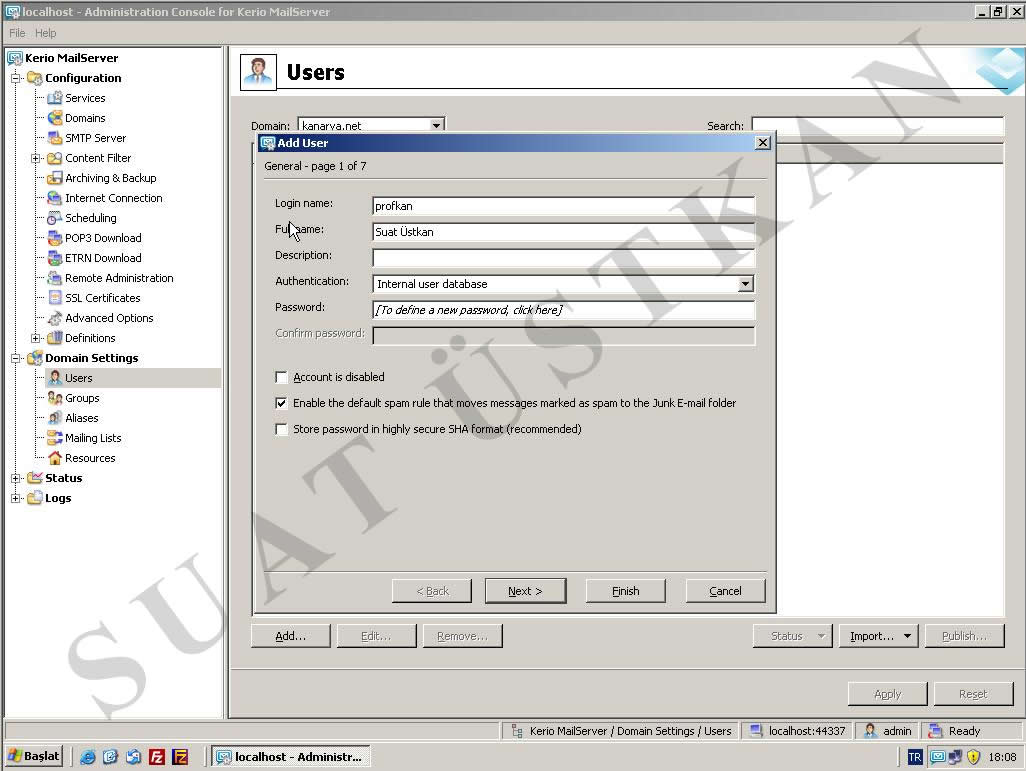The height and width of the screenshot is (771, 1026).
Task: Click the Finish button
Action: click(x=626, y=591)
